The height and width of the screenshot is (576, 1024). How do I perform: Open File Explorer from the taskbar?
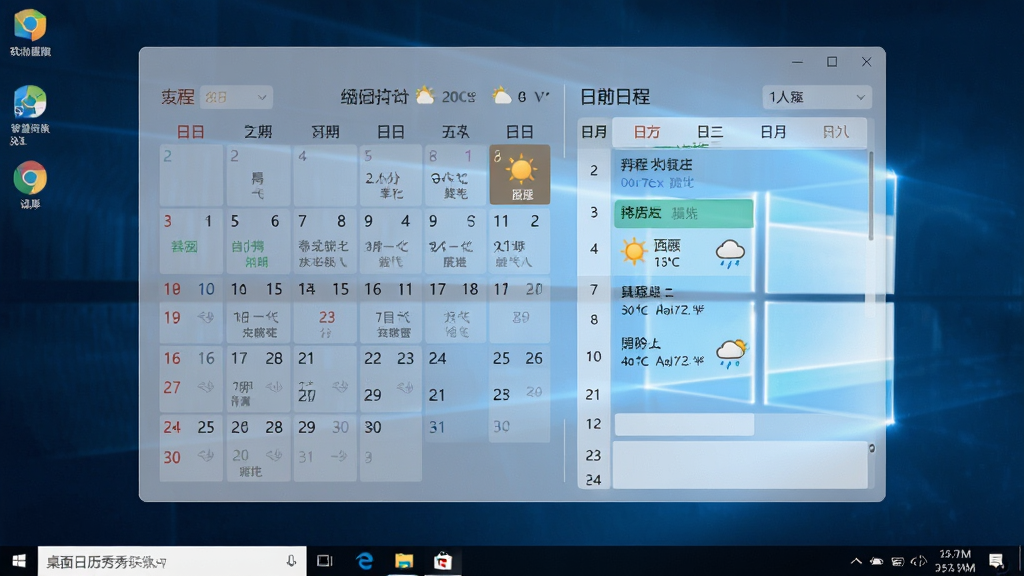click(x=404, y=561)
